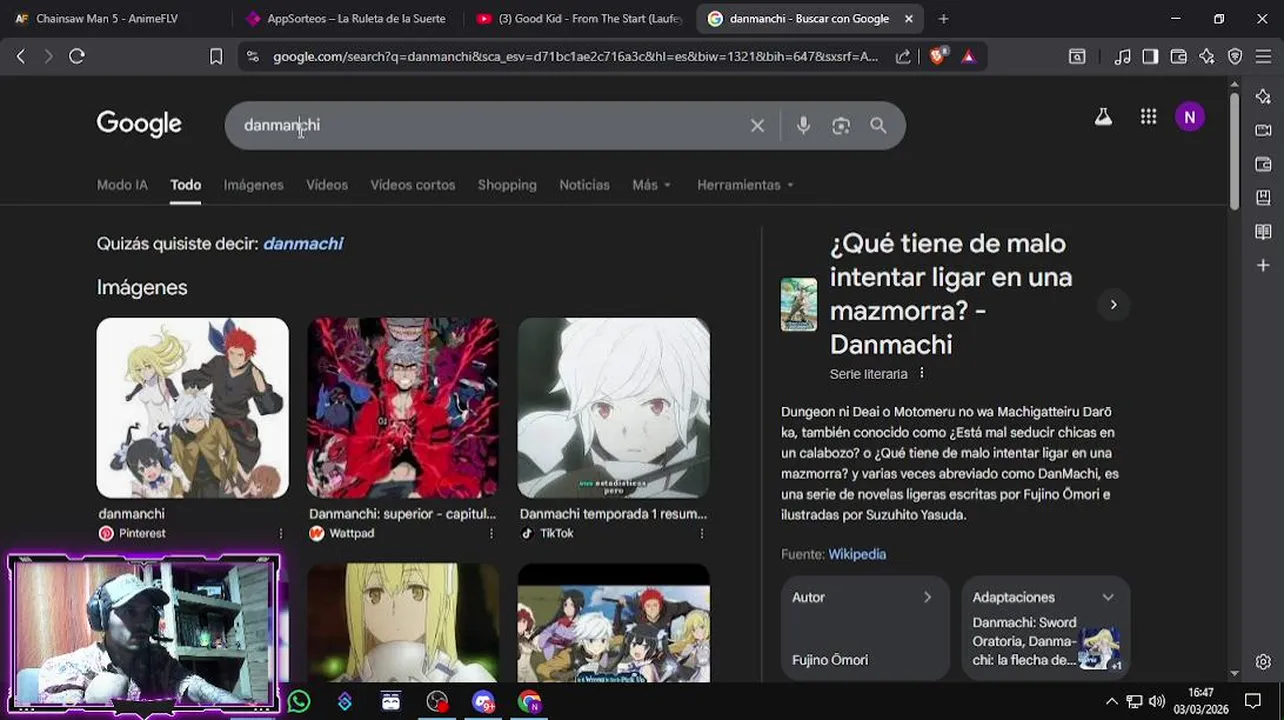The image size is (1284, 720).
Task: Click the page vertical scrollbar
Action: click(x=1235, y=150)
